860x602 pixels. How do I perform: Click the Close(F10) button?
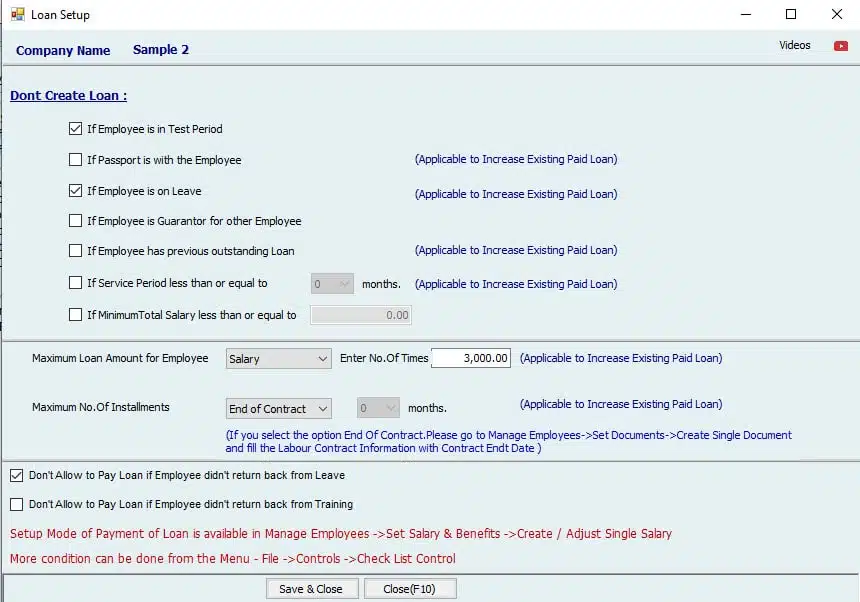coord(410,589)
